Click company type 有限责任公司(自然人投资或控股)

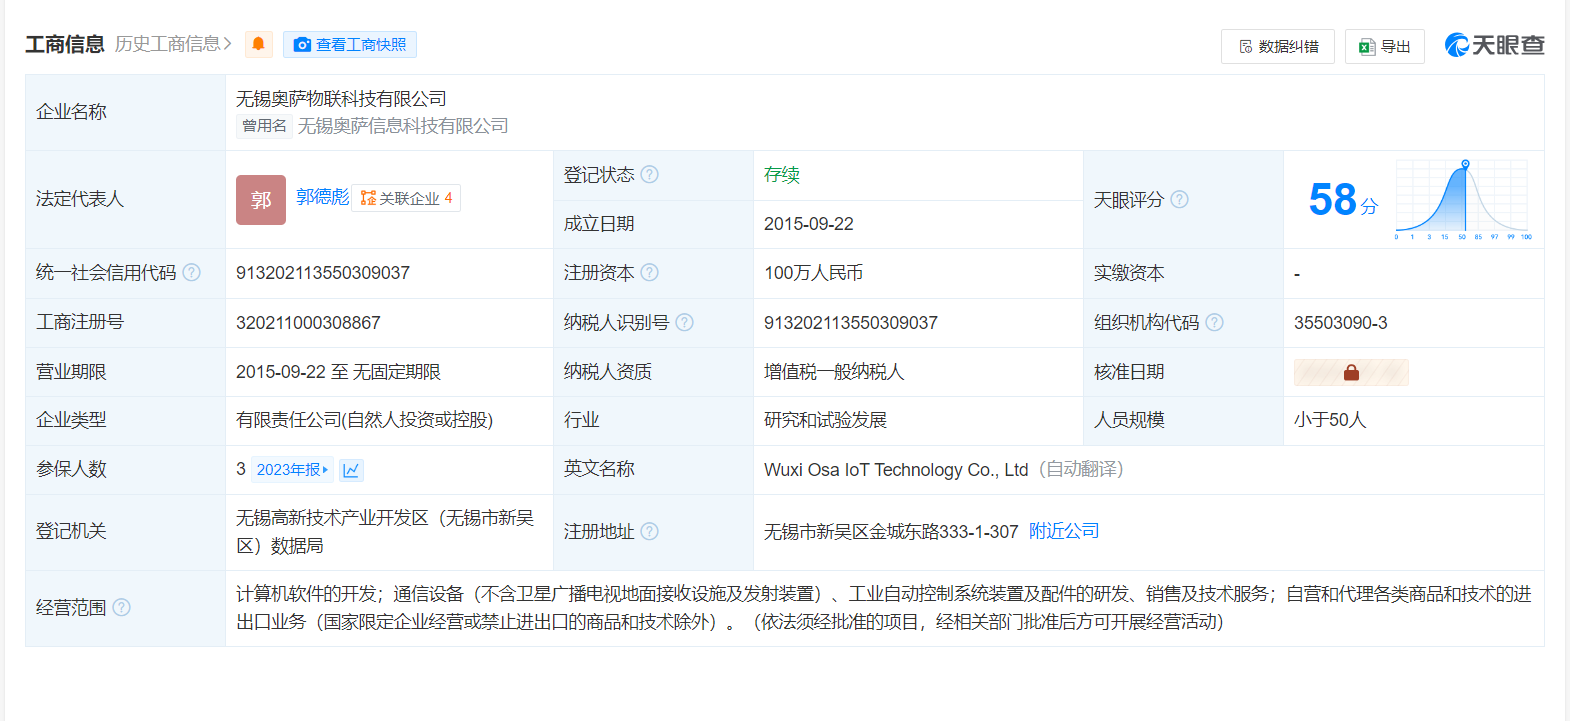[365, 420]
